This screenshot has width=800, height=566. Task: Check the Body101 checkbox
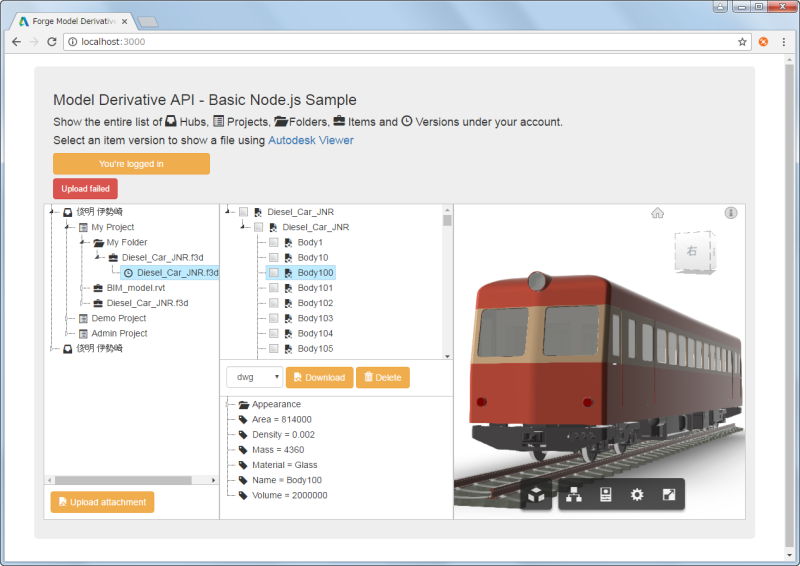pyautogui.click(x=273, y=288)
